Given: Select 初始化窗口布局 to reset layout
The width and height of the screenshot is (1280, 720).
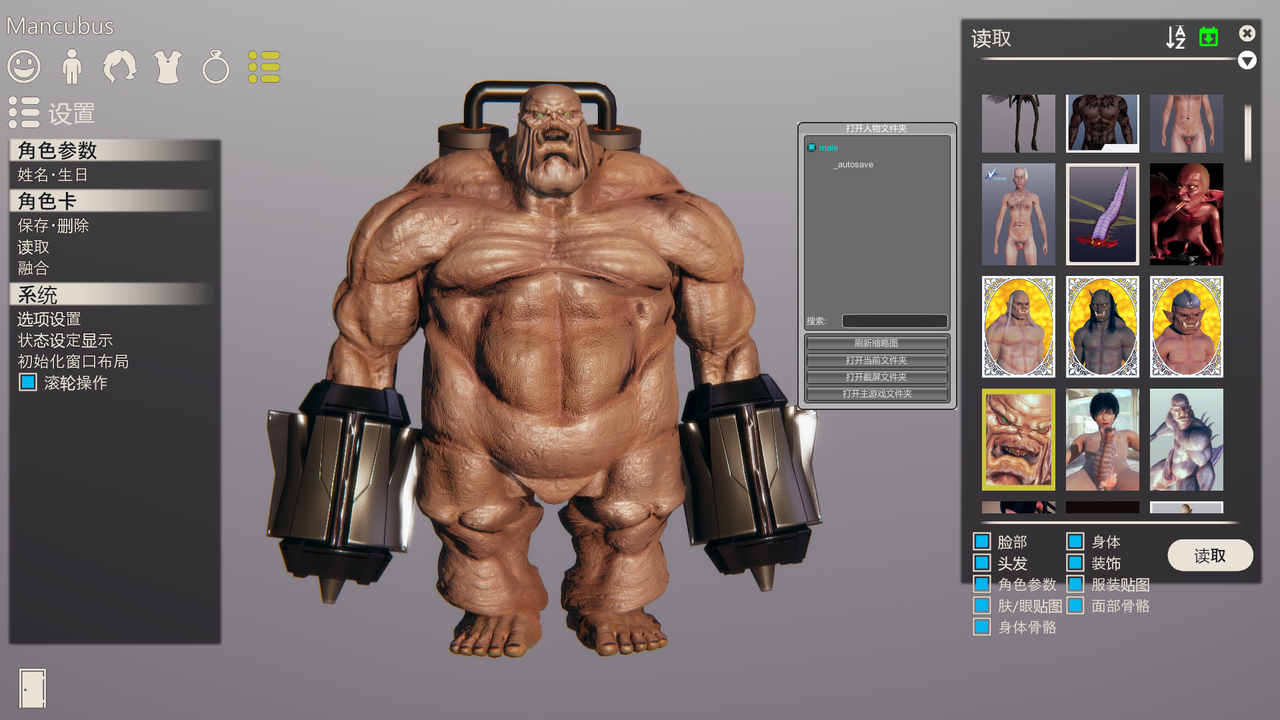Looking at the screenshot, I should point(73,361).
